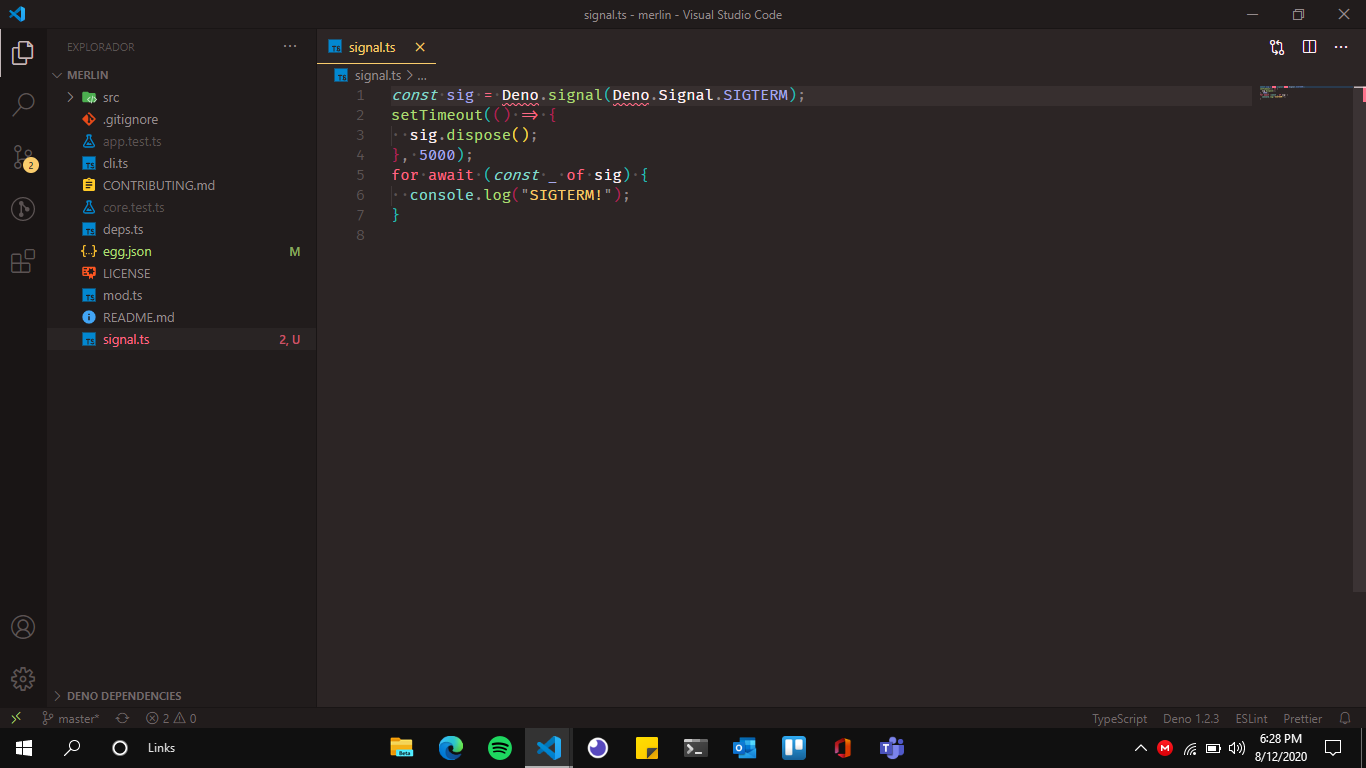Open egg.json in explorer
1366x768 pixels.
click(x=181, y=251)
